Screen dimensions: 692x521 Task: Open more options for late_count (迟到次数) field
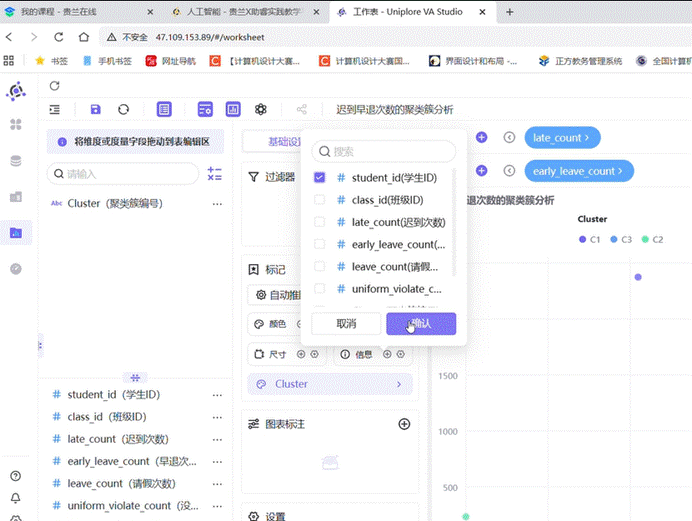pyautogui.click(x=217, y=439)
